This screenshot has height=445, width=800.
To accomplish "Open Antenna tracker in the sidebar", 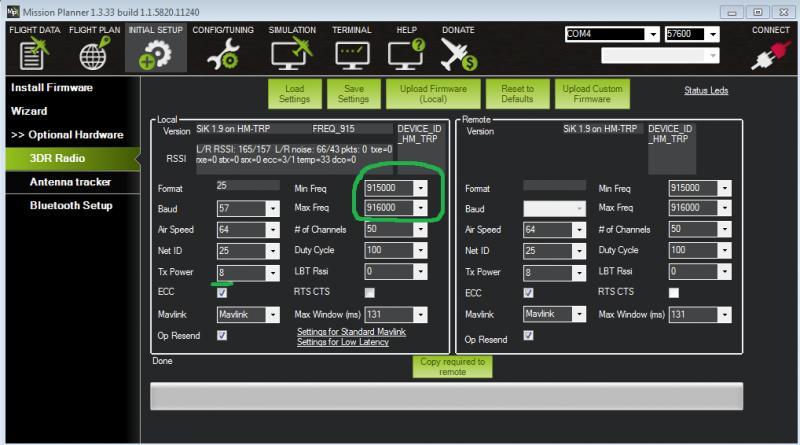I will pyautogui.click(x=70, y=182).
